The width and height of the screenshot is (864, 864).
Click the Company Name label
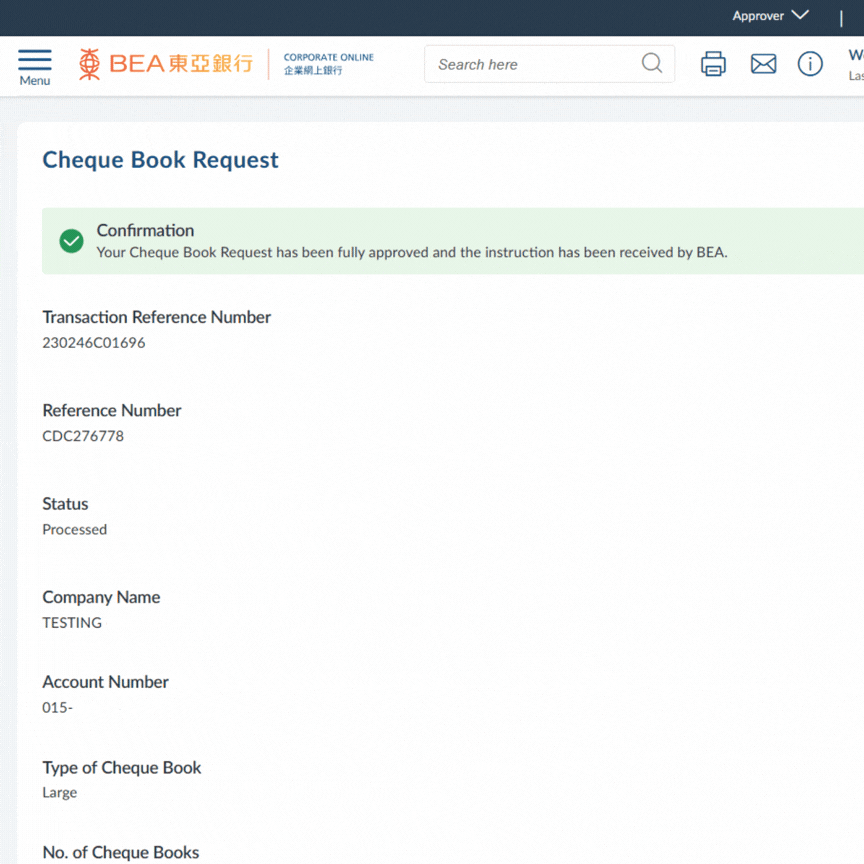coord(101,597)
